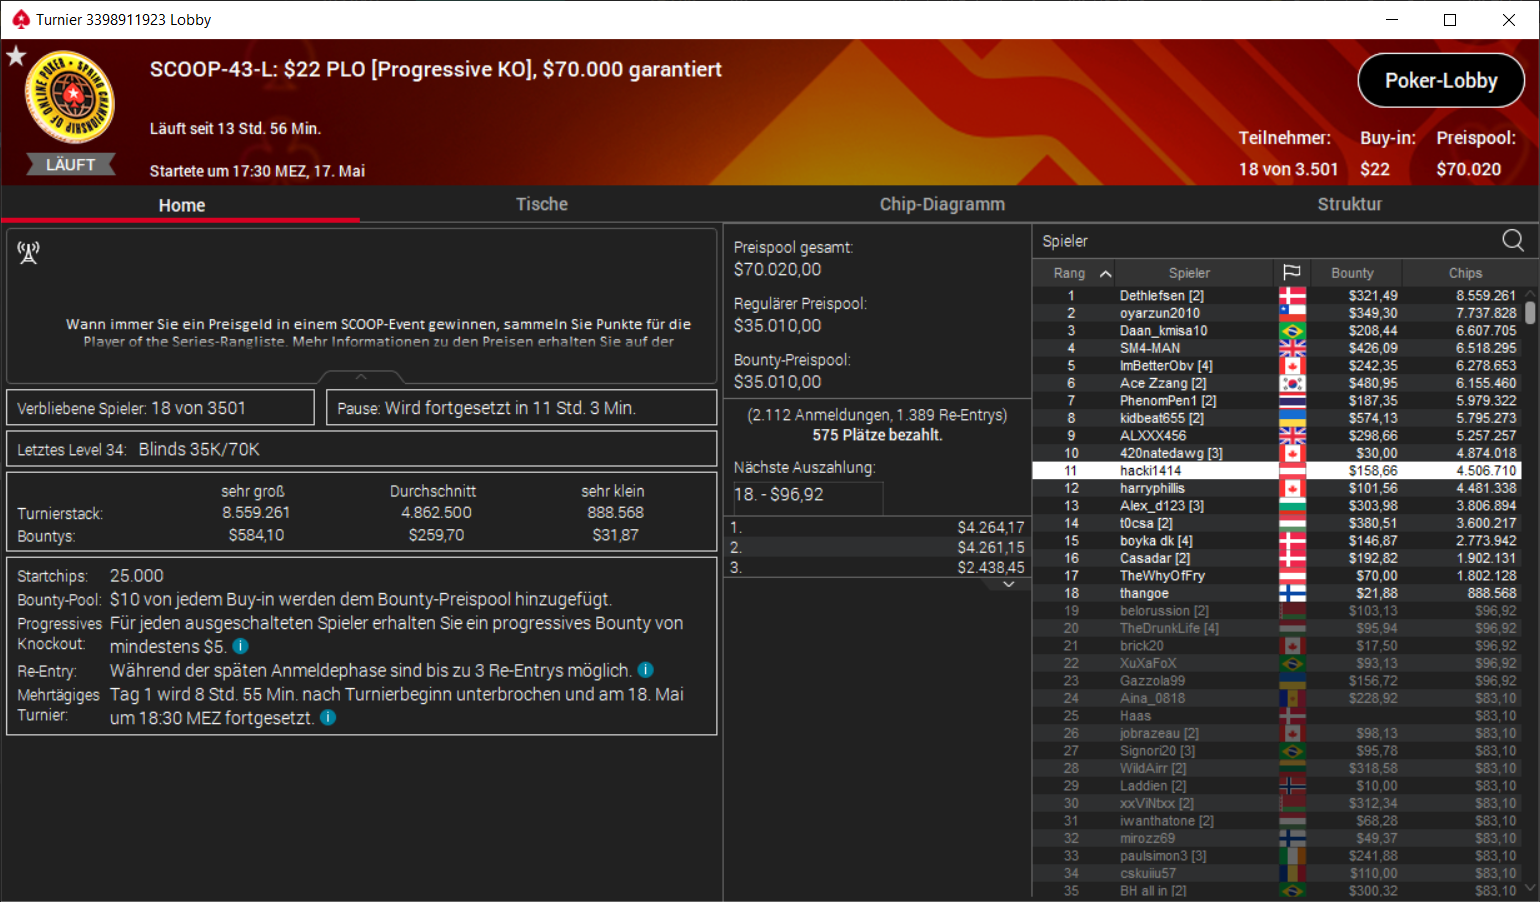Click second place payout $4.261,15

point(990,547)
